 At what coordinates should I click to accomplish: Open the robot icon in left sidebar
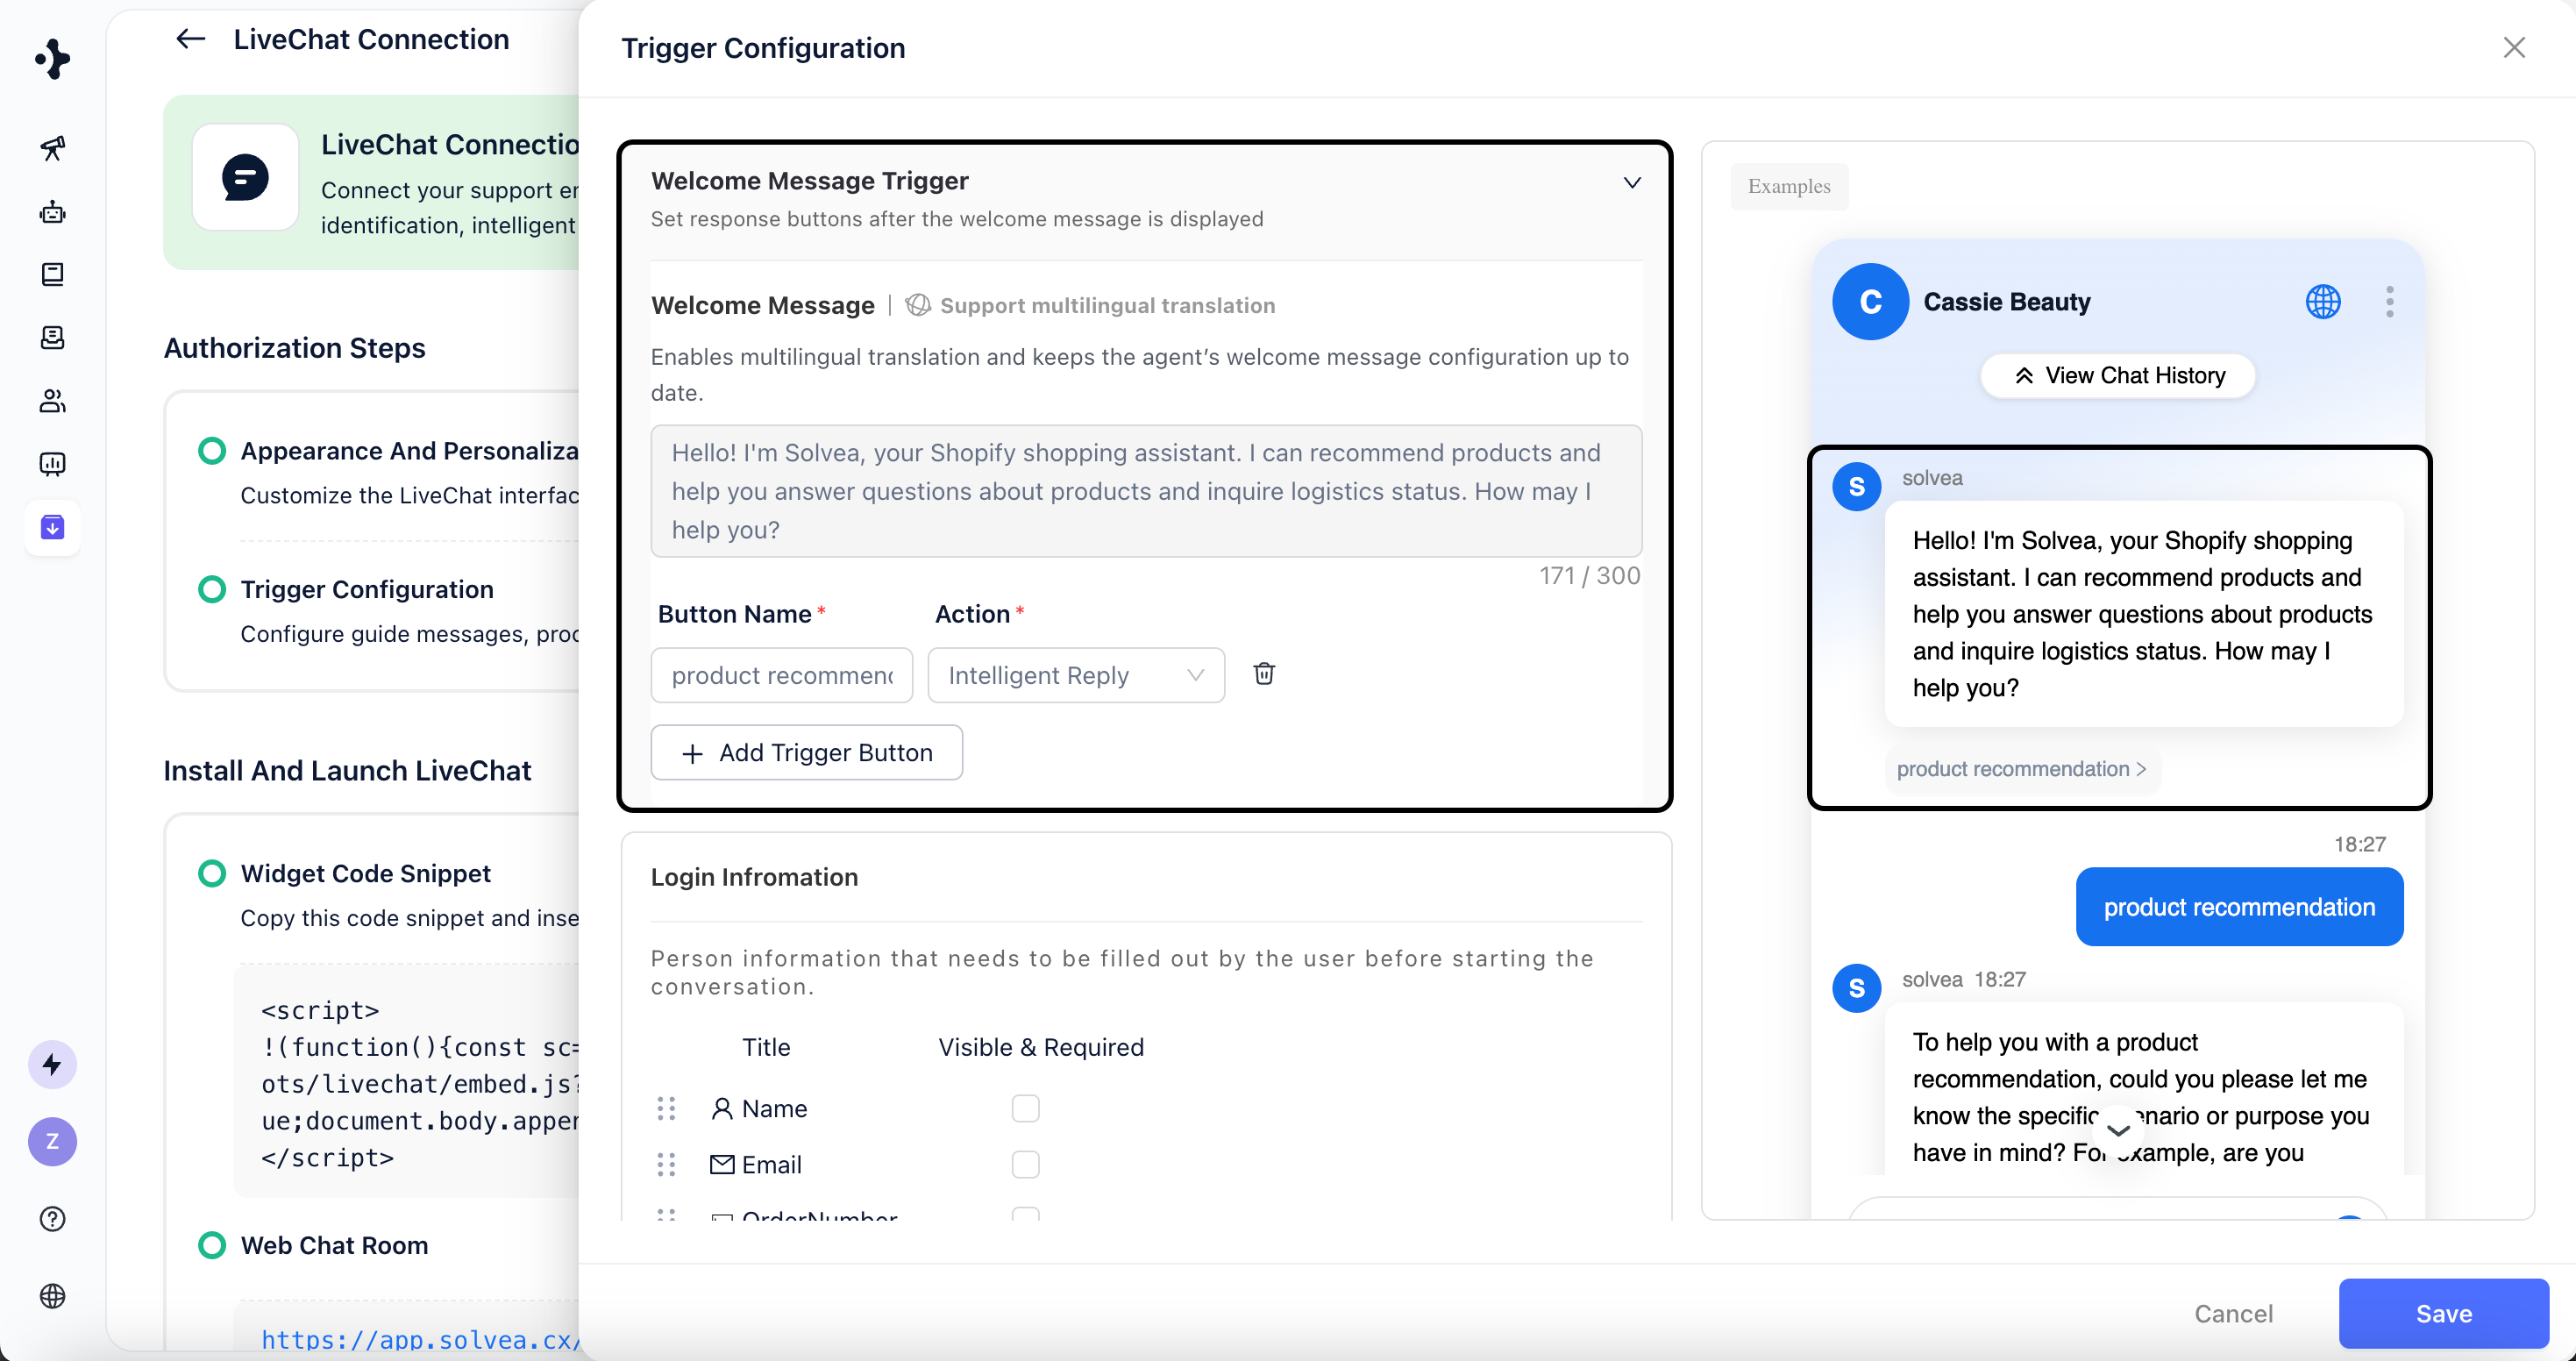click(x=53, y=212)
